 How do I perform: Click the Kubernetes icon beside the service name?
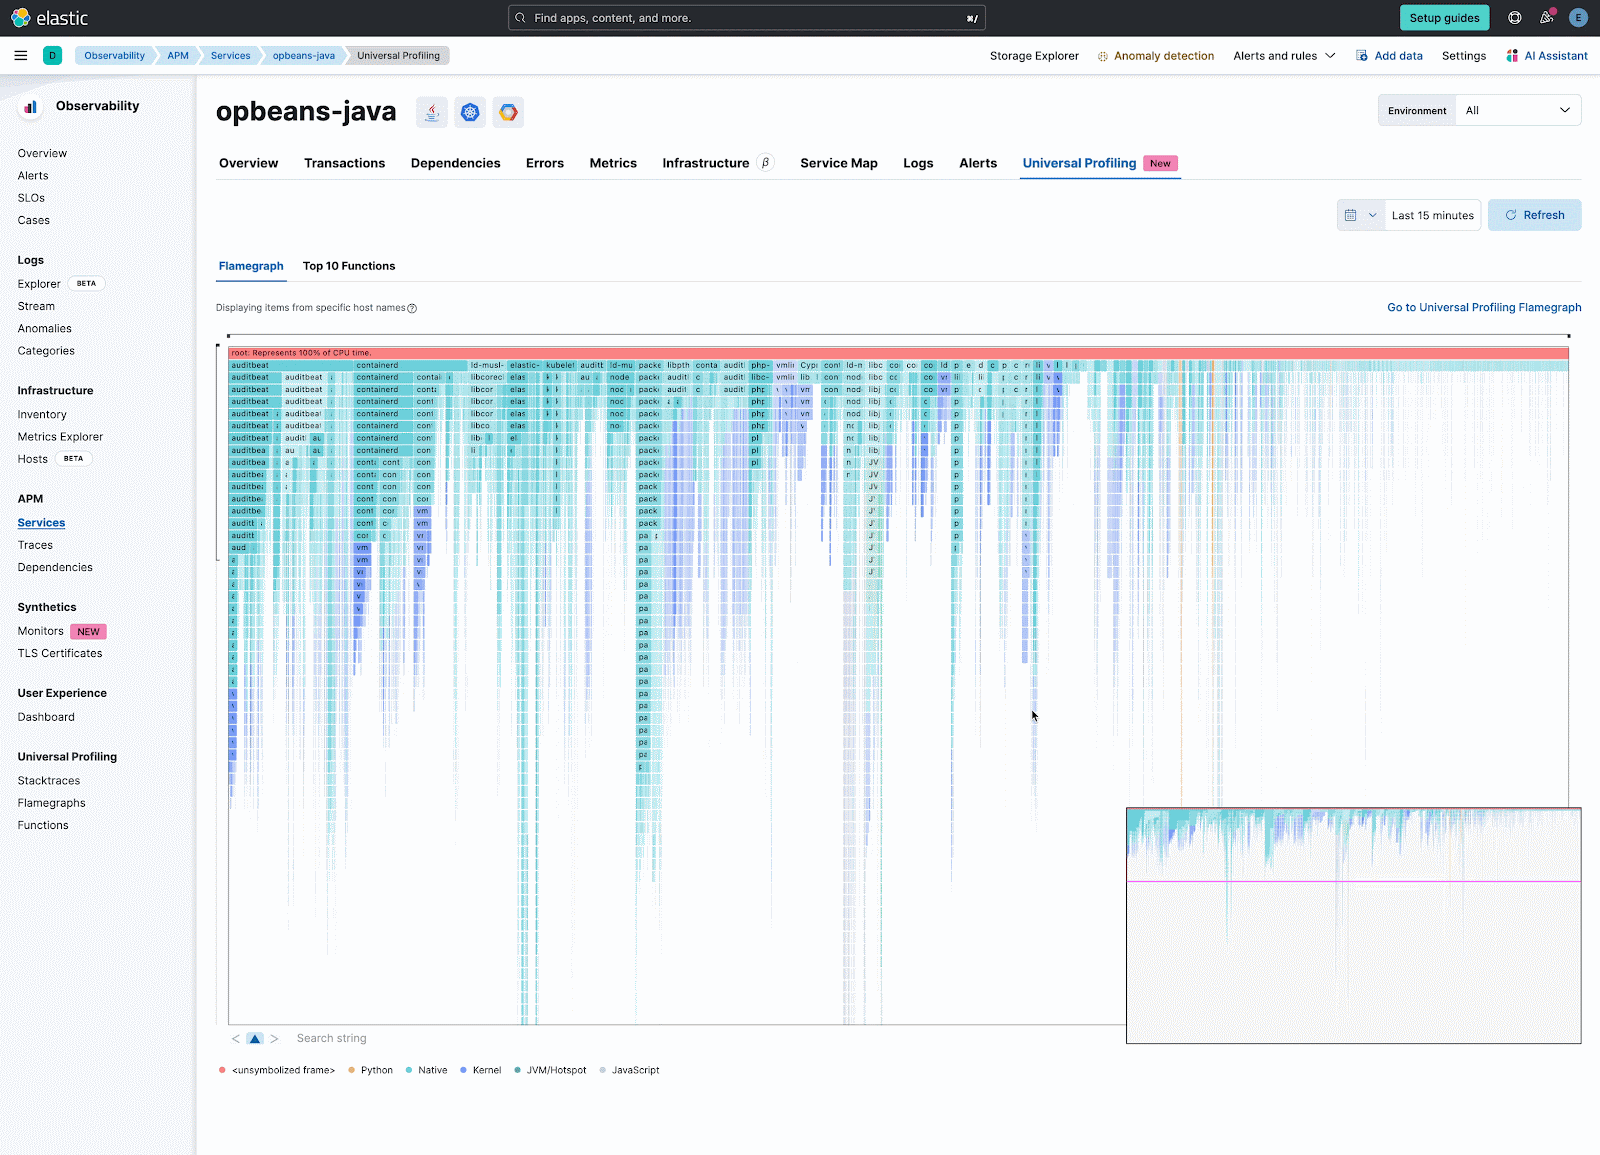469,112
